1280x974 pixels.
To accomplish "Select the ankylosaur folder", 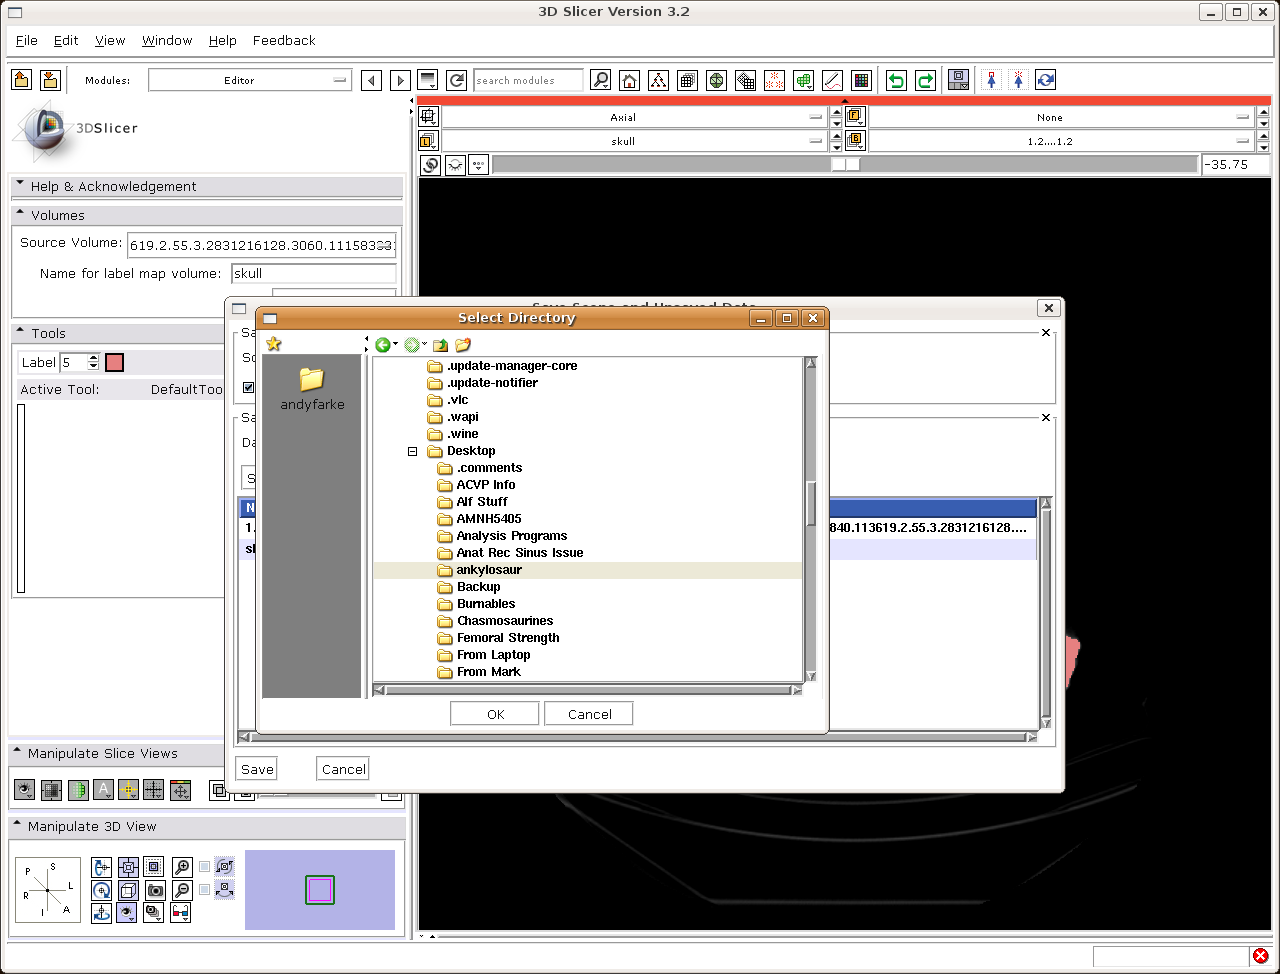I will pos(588,570).
